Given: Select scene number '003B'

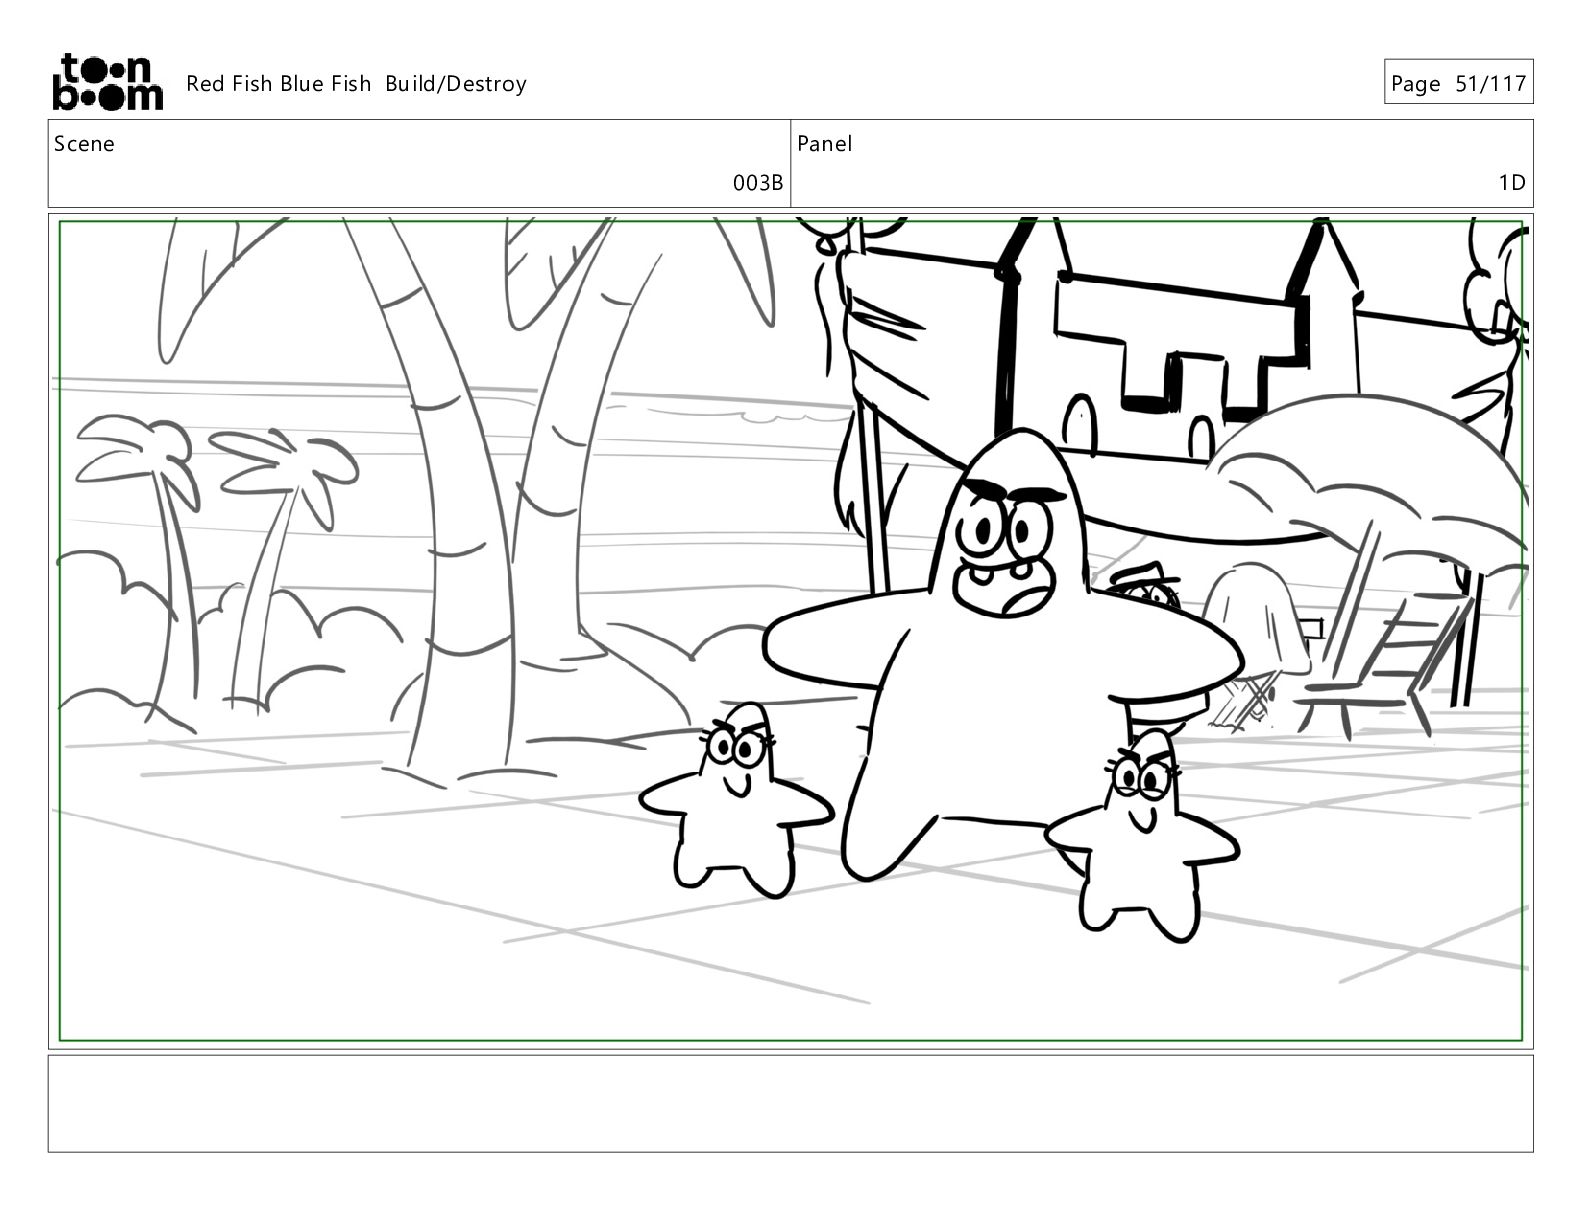Looking at the screenshot, I should 758,183.
